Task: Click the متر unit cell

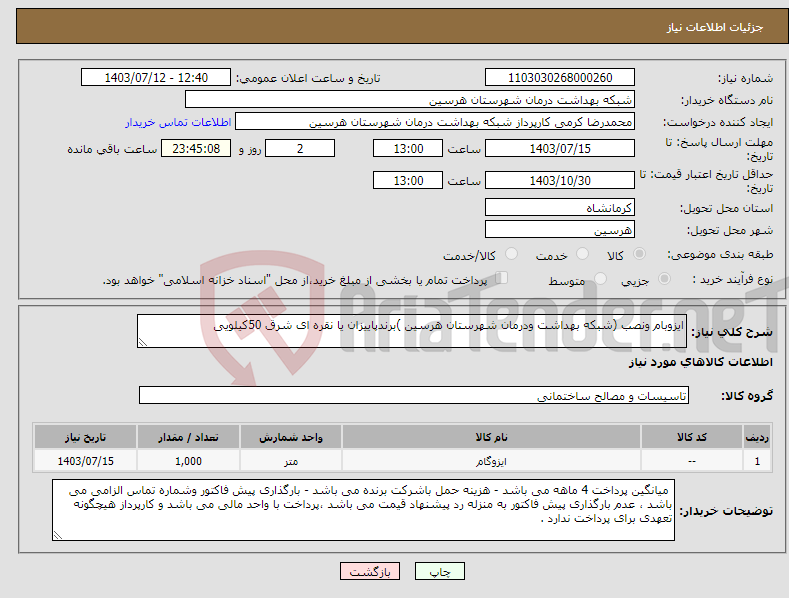Action: pos(291,461)
